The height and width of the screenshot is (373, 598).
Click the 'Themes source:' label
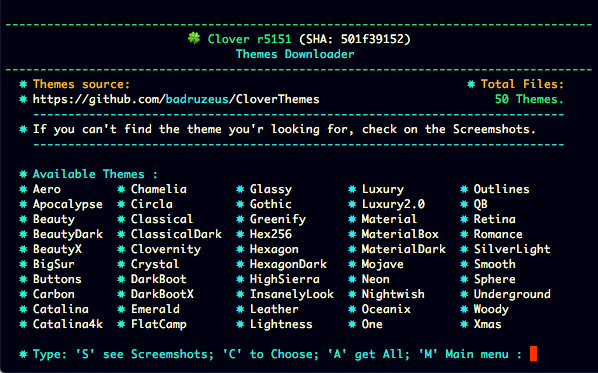tap(82, 84)
